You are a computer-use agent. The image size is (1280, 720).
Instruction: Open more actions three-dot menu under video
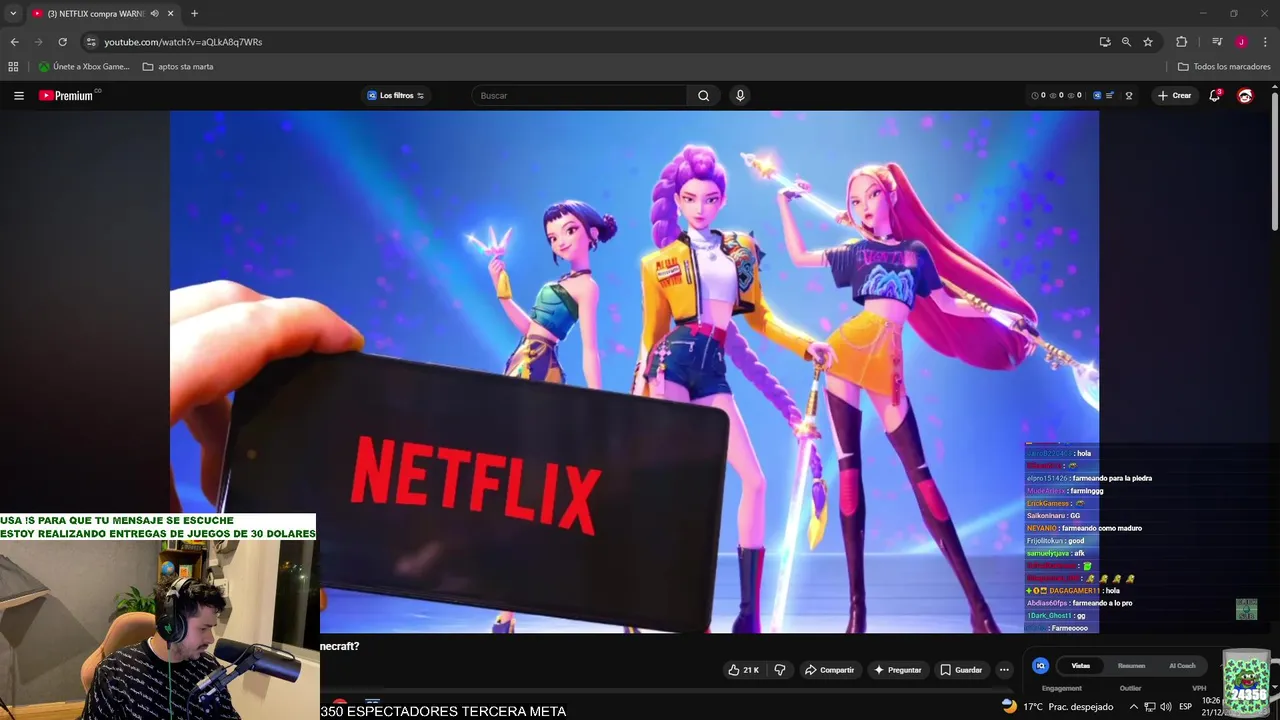click(x=1004, y=670)
